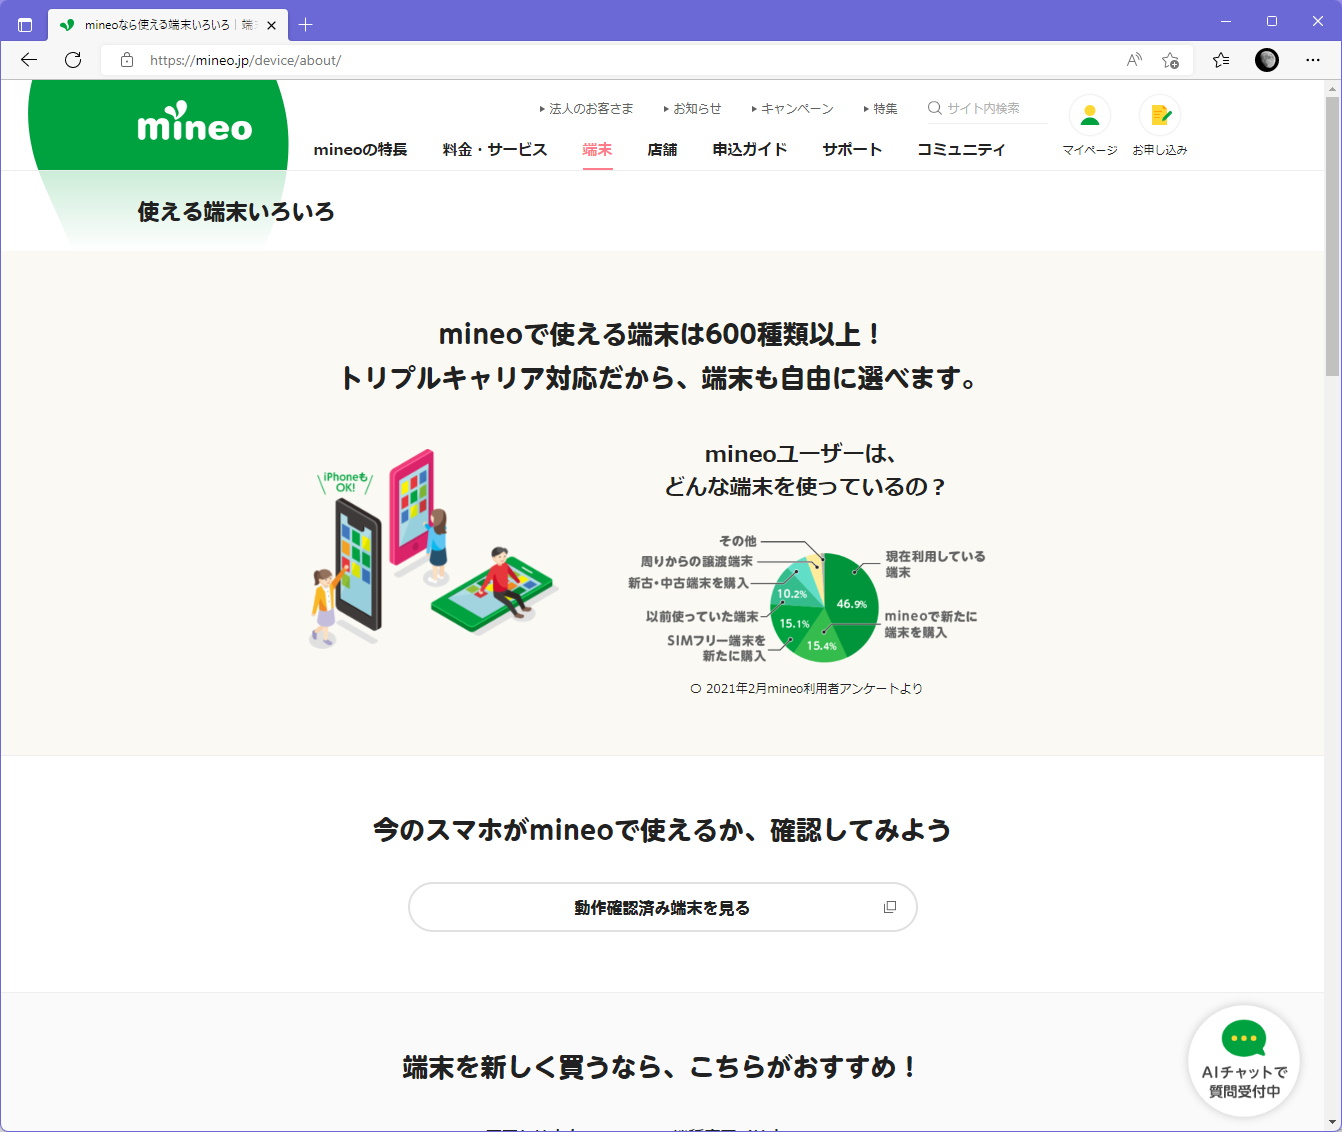Open the browser settings ellipsis menu
This screenshot has width=1342, height=1132.
[x=1313, y=60]
